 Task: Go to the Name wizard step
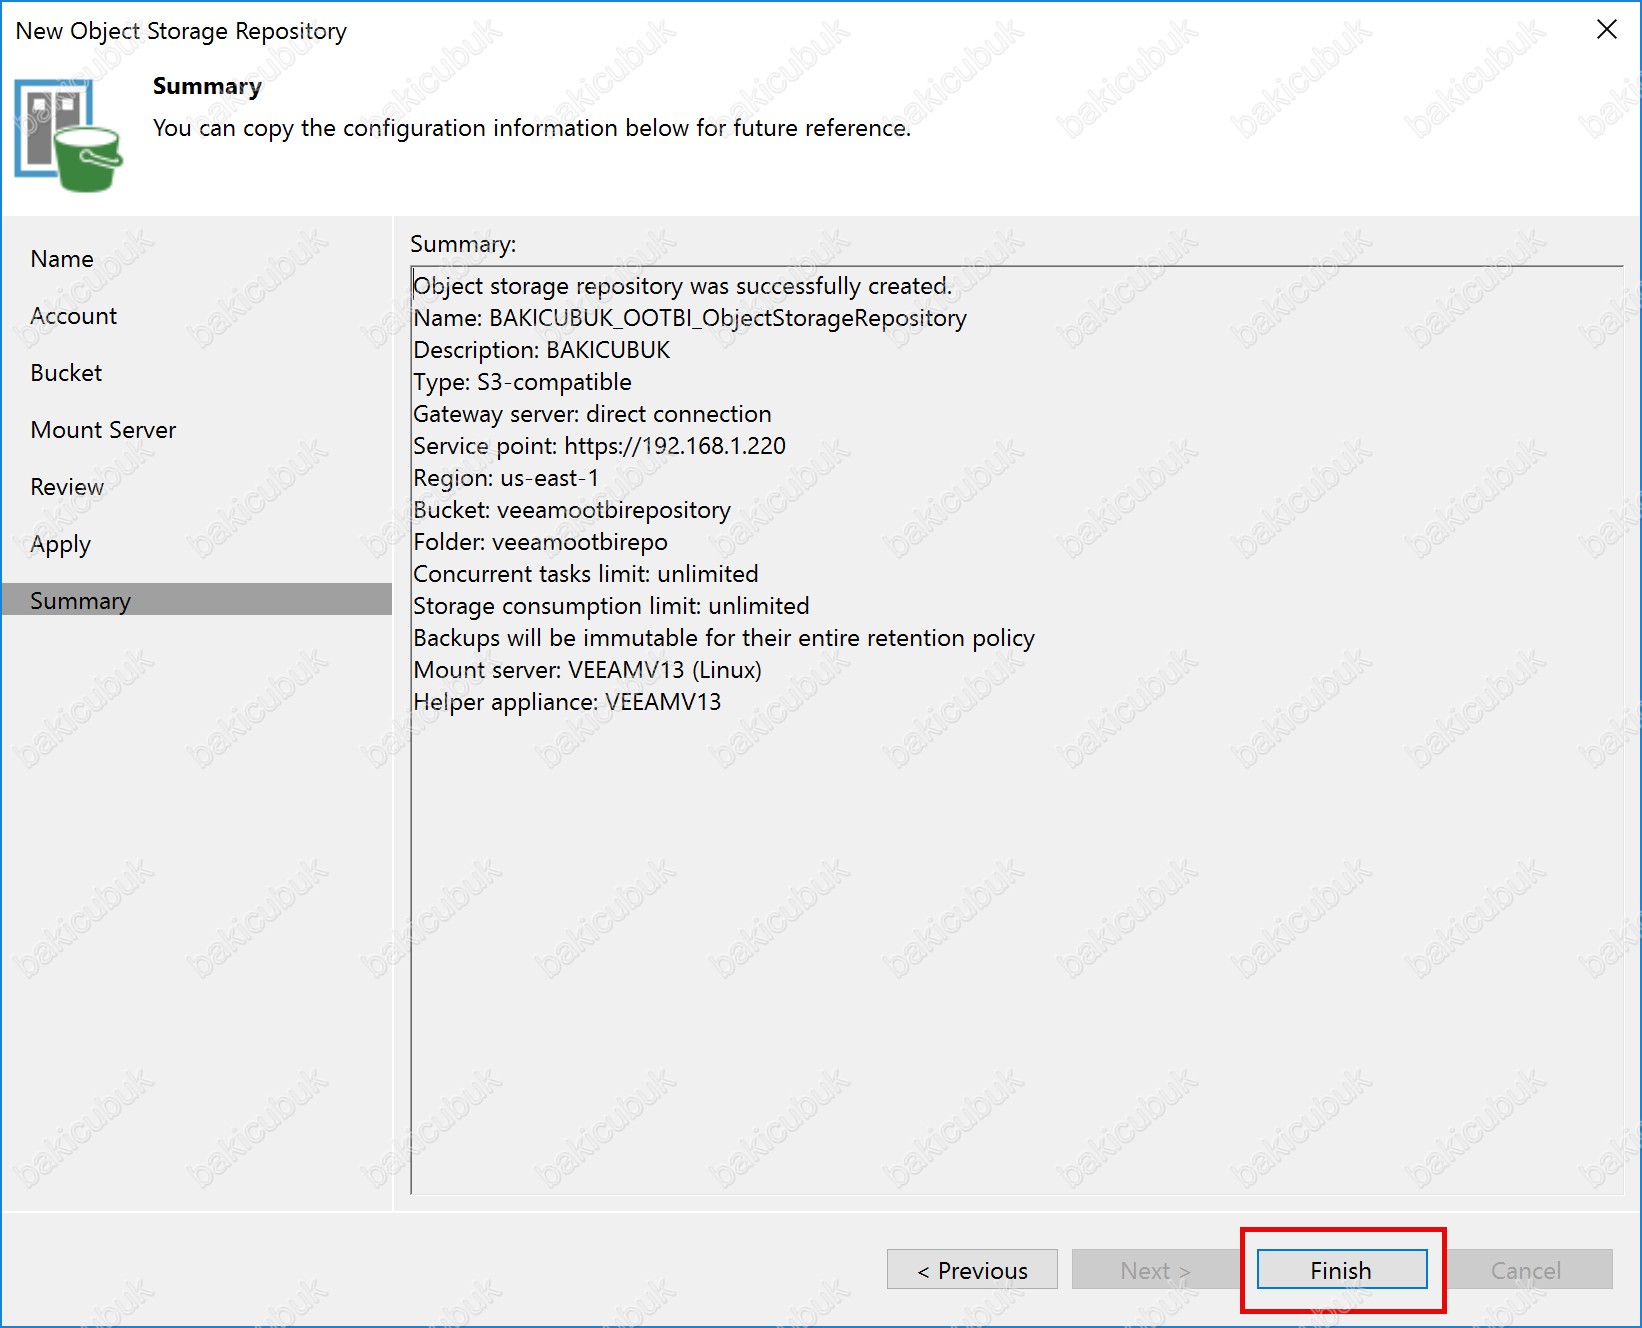[x=62, y=259]
